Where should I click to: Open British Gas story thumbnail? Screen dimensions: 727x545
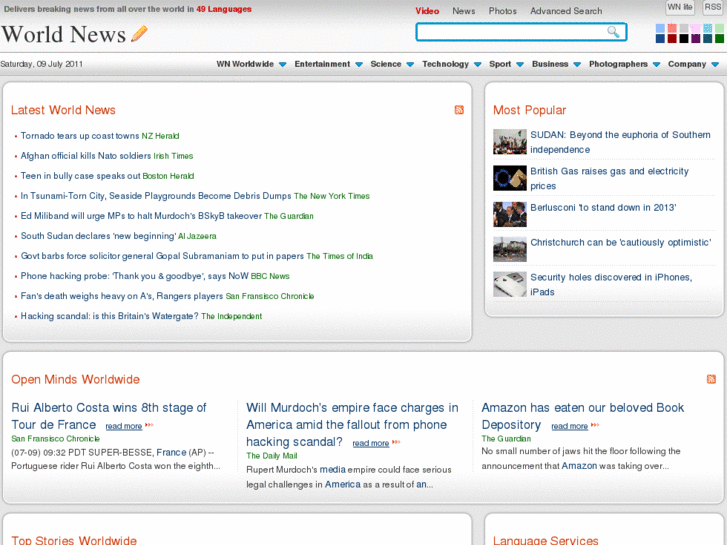(x=510, y=178)
